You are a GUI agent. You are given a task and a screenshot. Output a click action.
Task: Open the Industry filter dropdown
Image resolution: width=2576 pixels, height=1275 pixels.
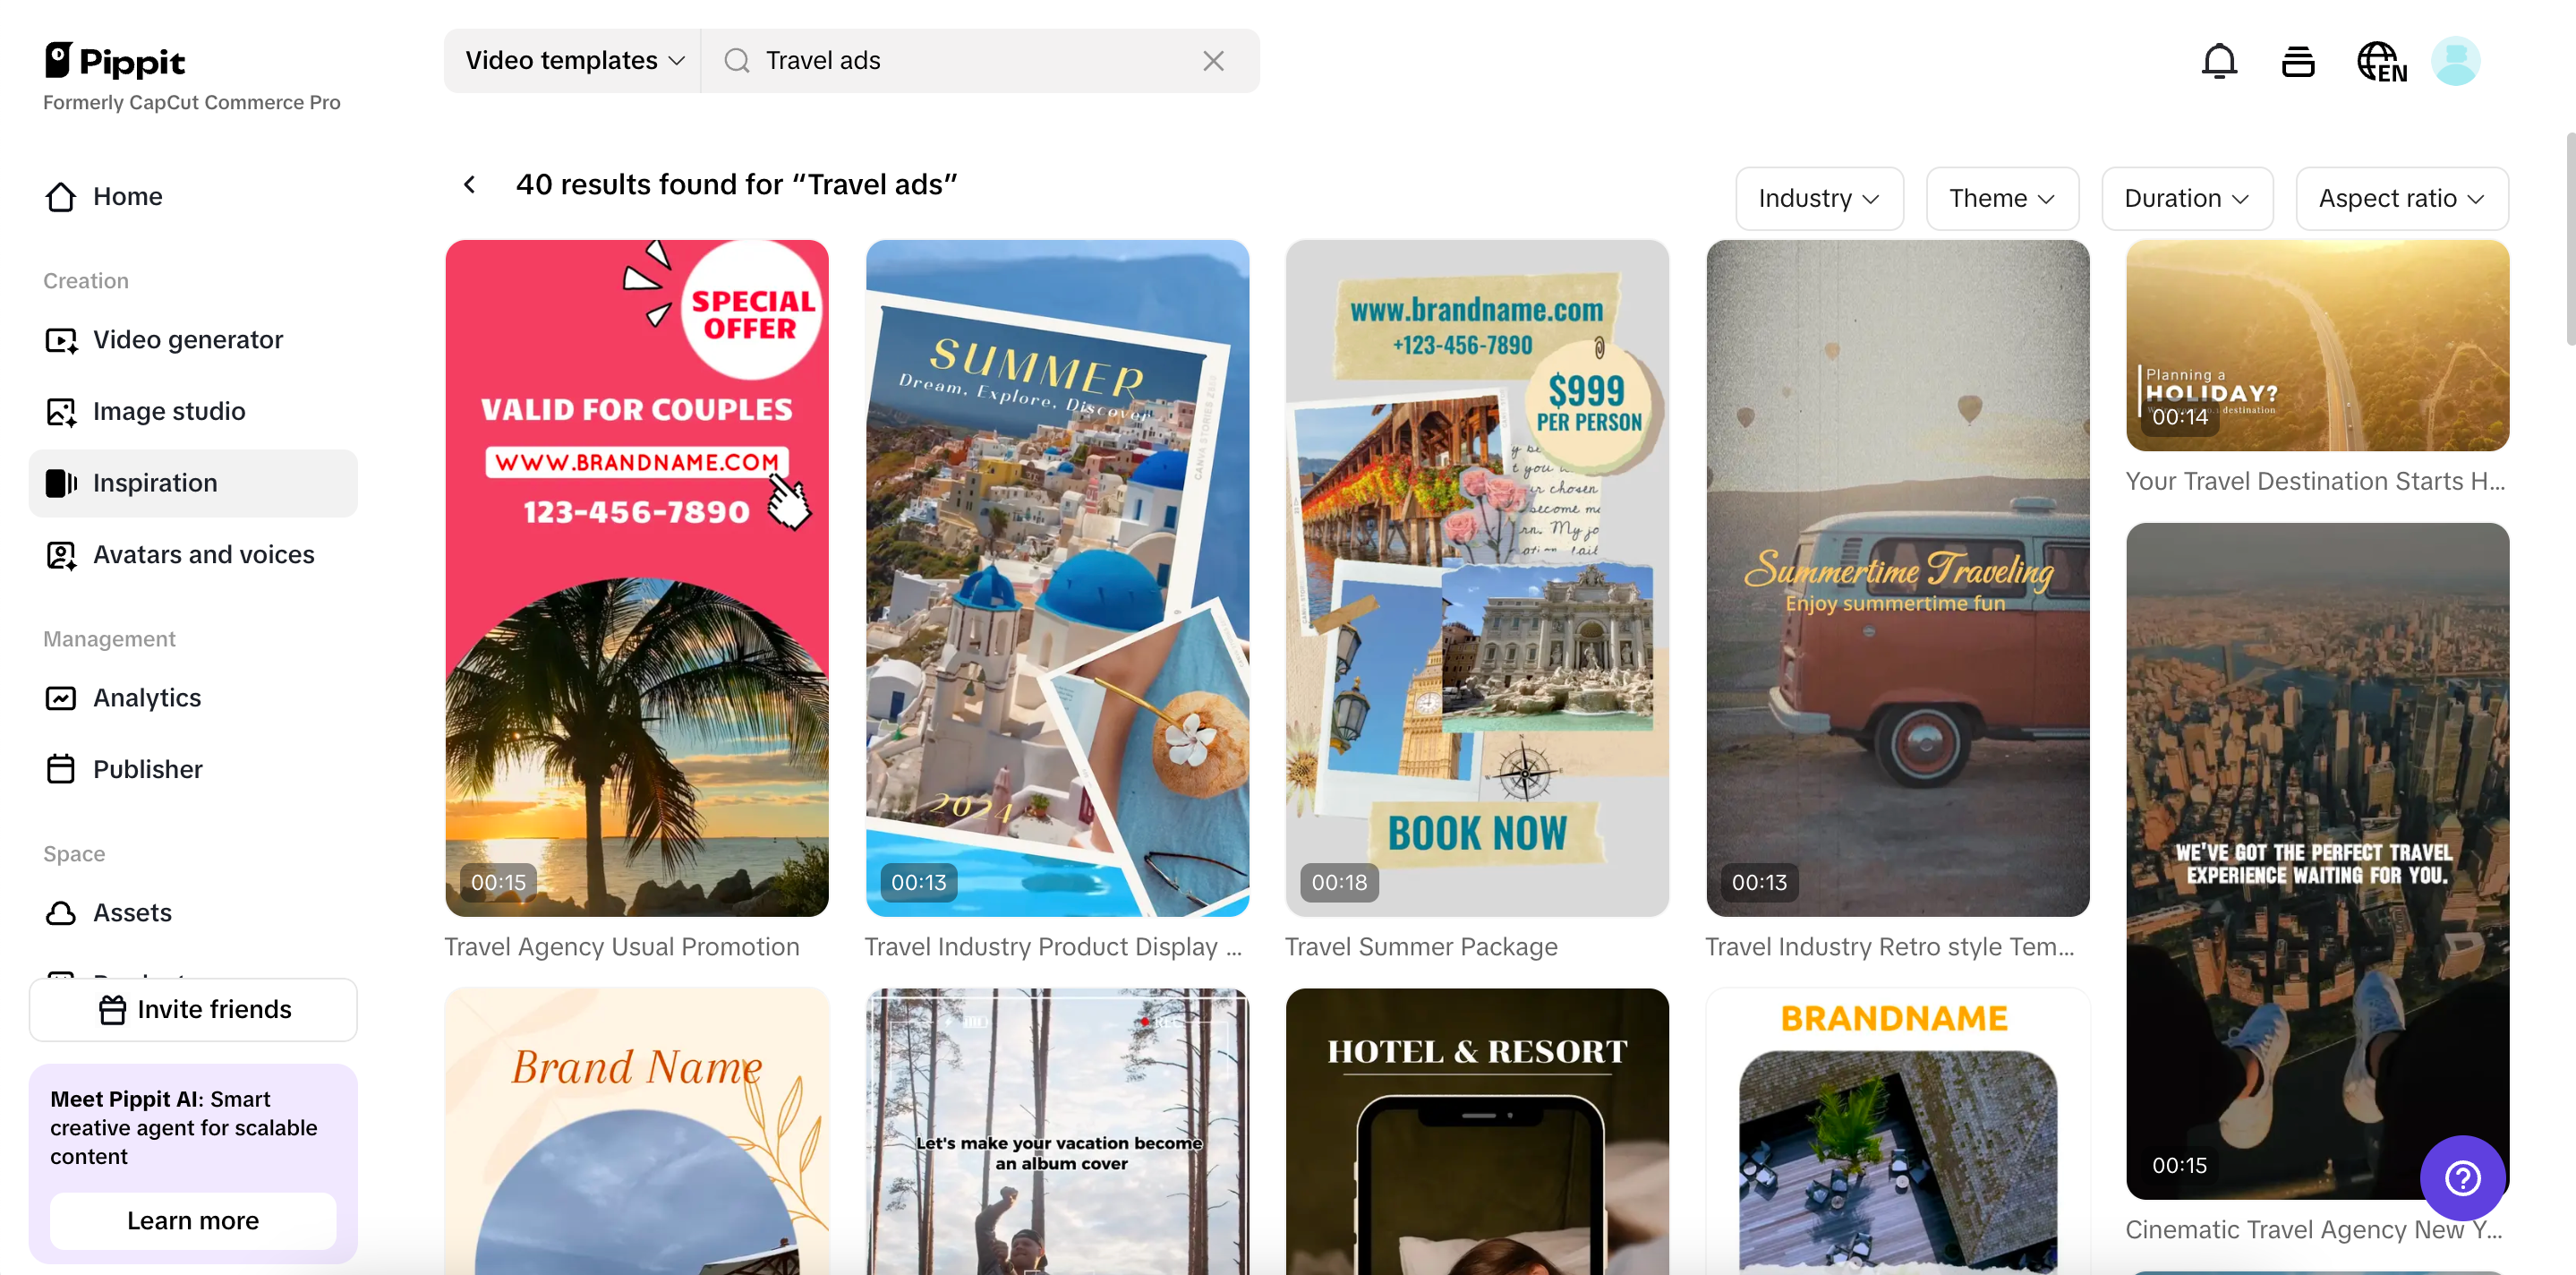click(x=1818, y=198)
